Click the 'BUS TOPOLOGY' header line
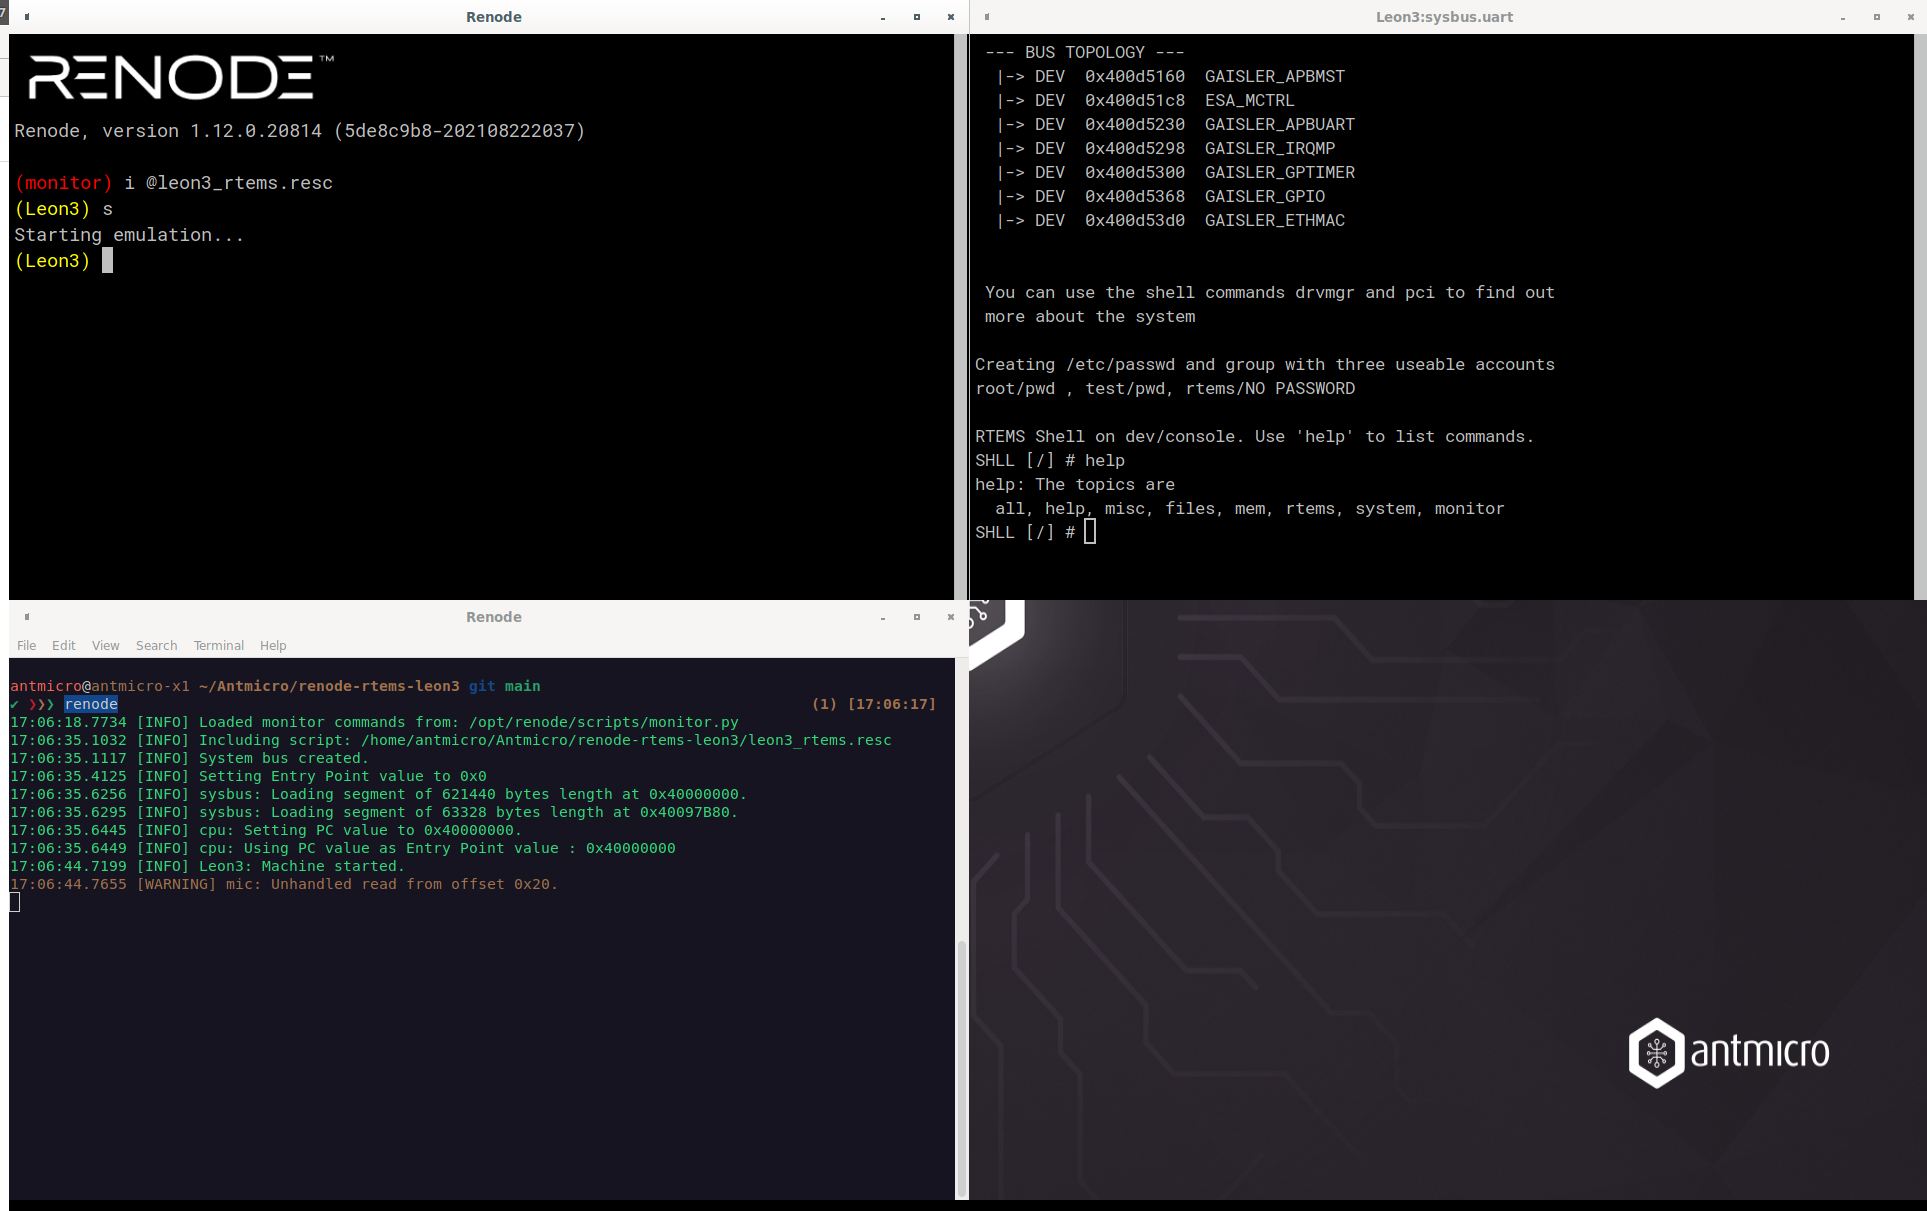 (1085, 53)
